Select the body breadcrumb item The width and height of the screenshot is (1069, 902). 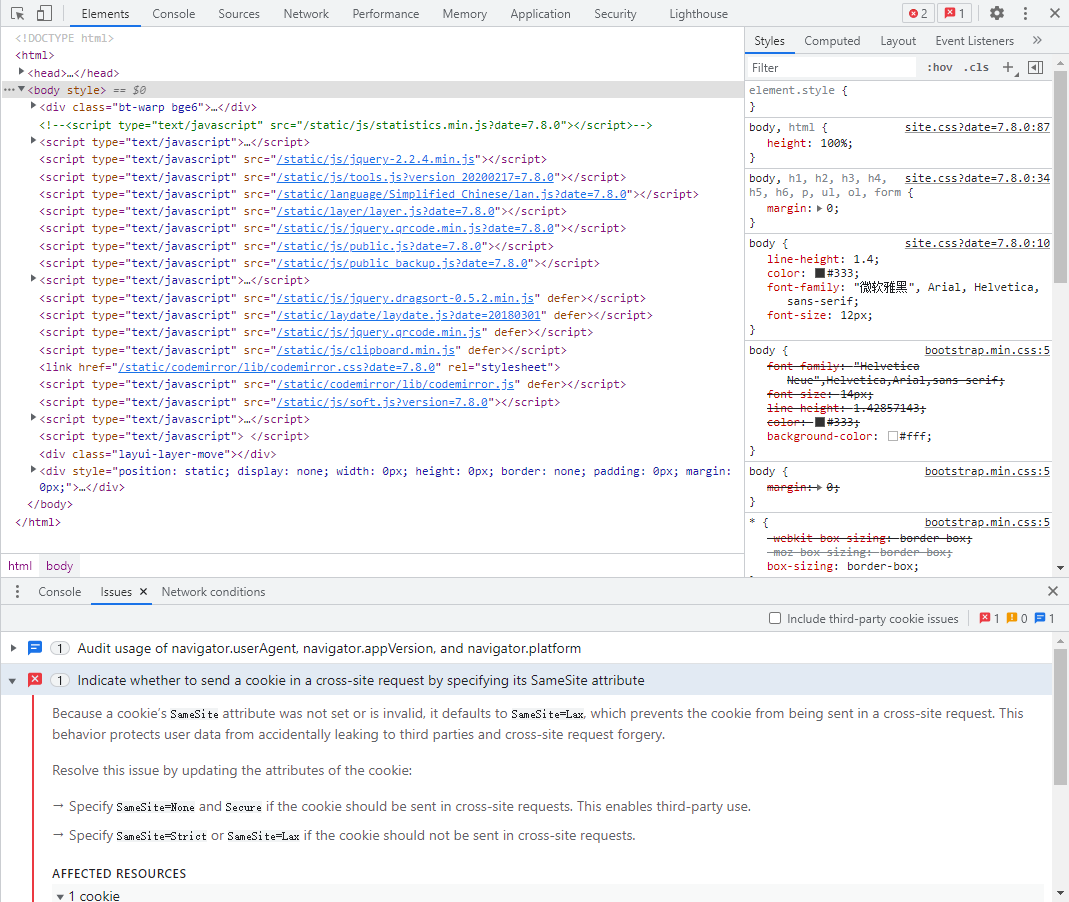(x=59, y=566)
